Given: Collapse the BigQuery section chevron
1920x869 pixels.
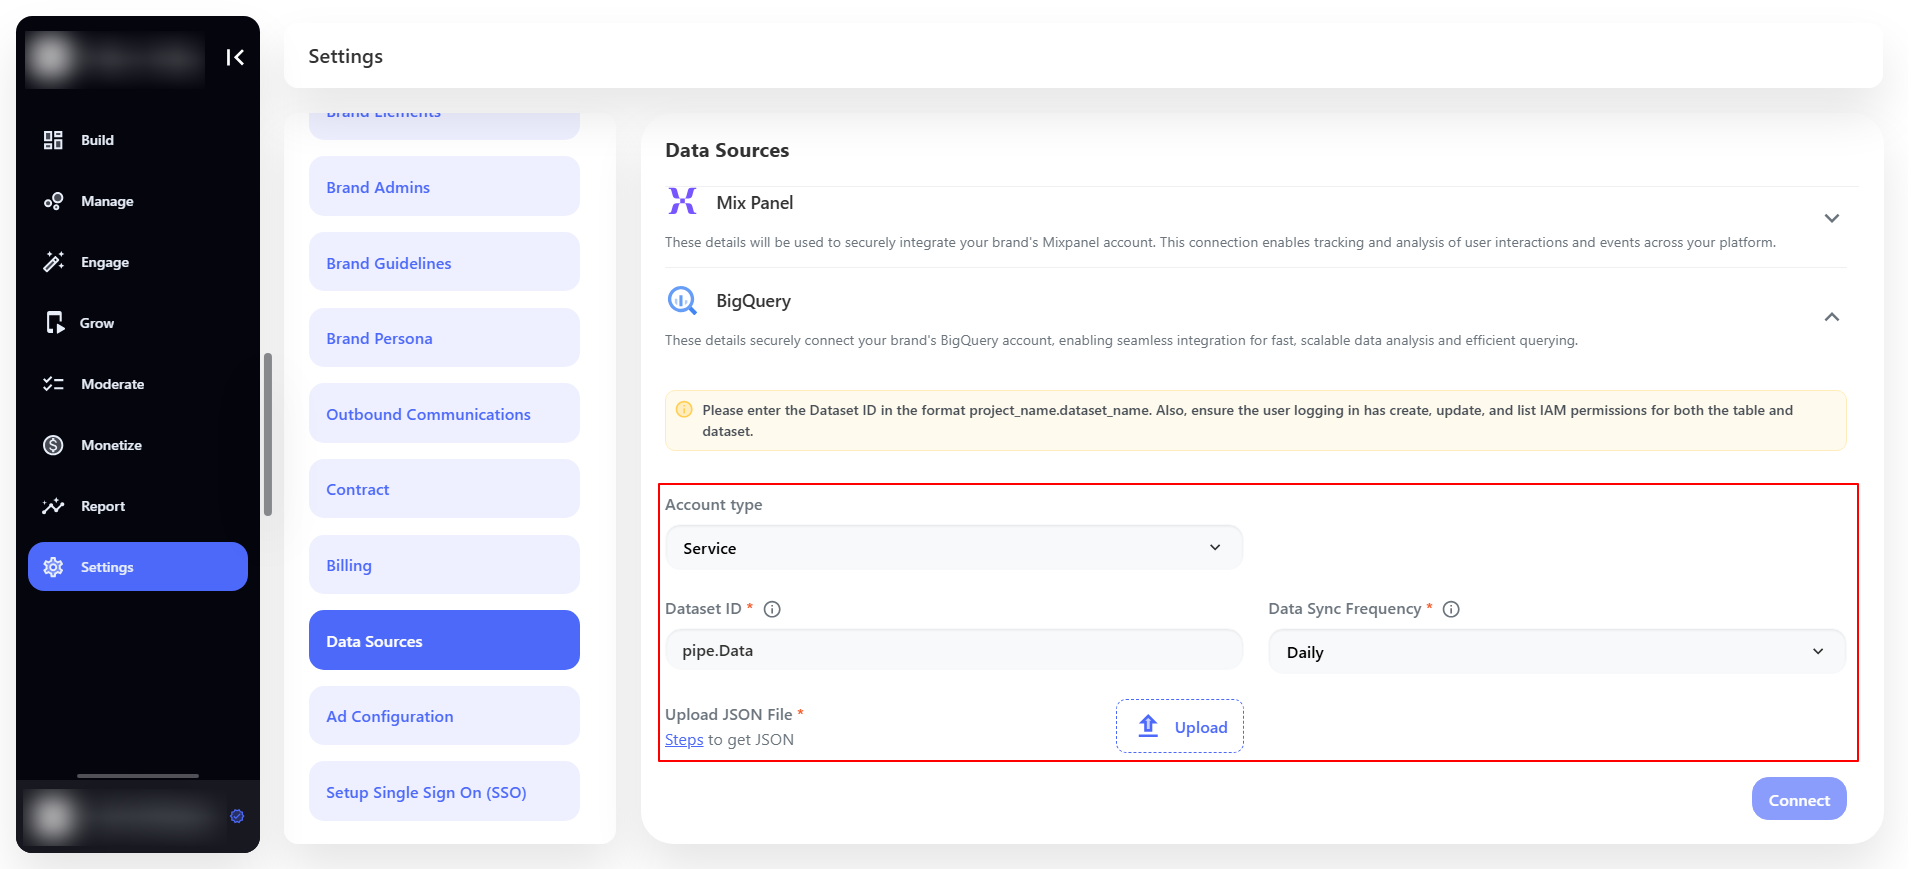Looking at the screenshot, I should 1832,317.
